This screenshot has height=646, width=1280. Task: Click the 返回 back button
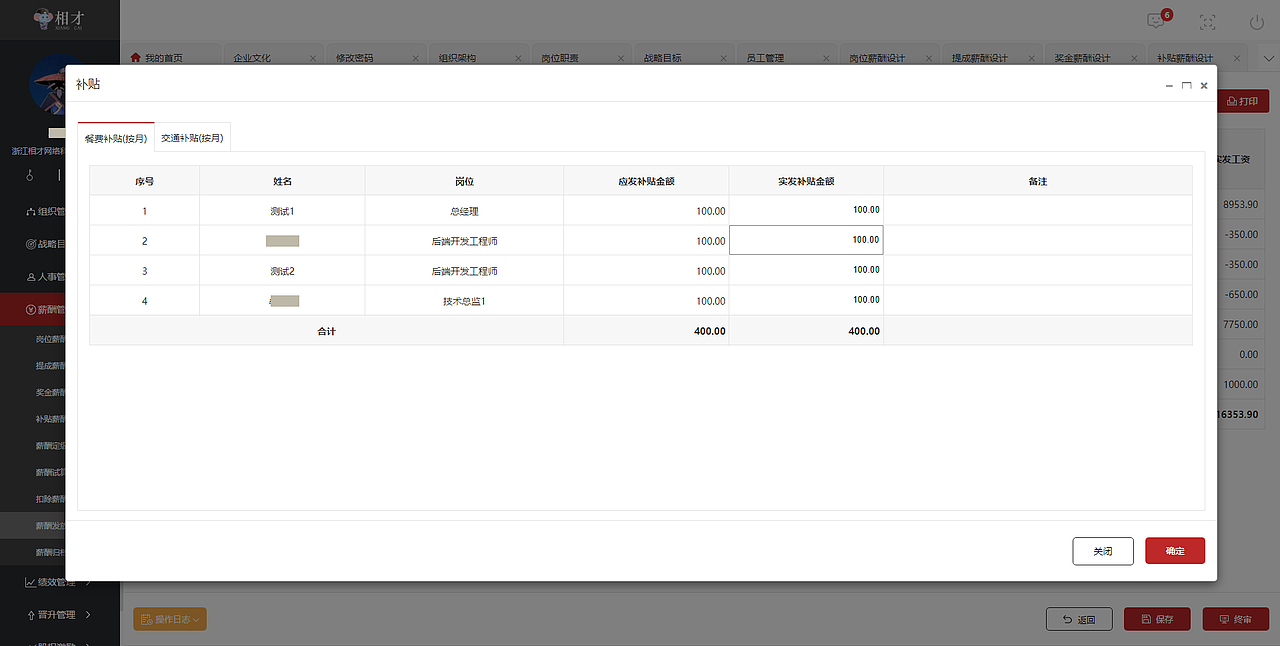tap(1079, 619)
